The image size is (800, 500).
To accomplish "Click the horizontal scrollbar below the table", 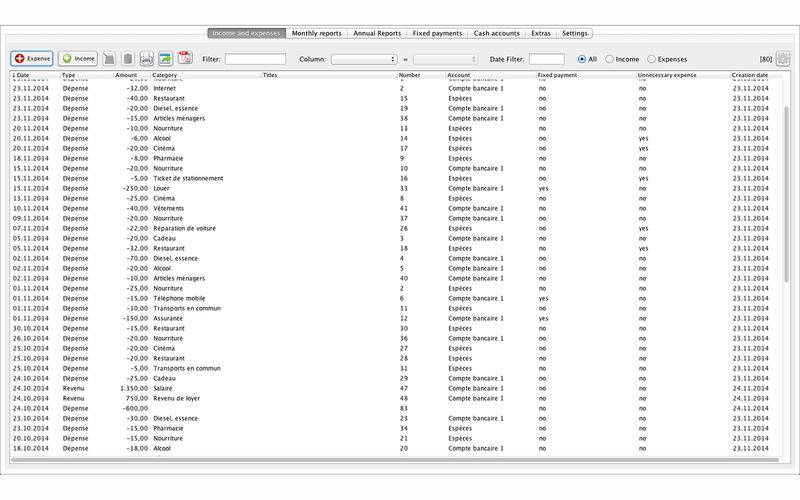I will coord(394,460).
